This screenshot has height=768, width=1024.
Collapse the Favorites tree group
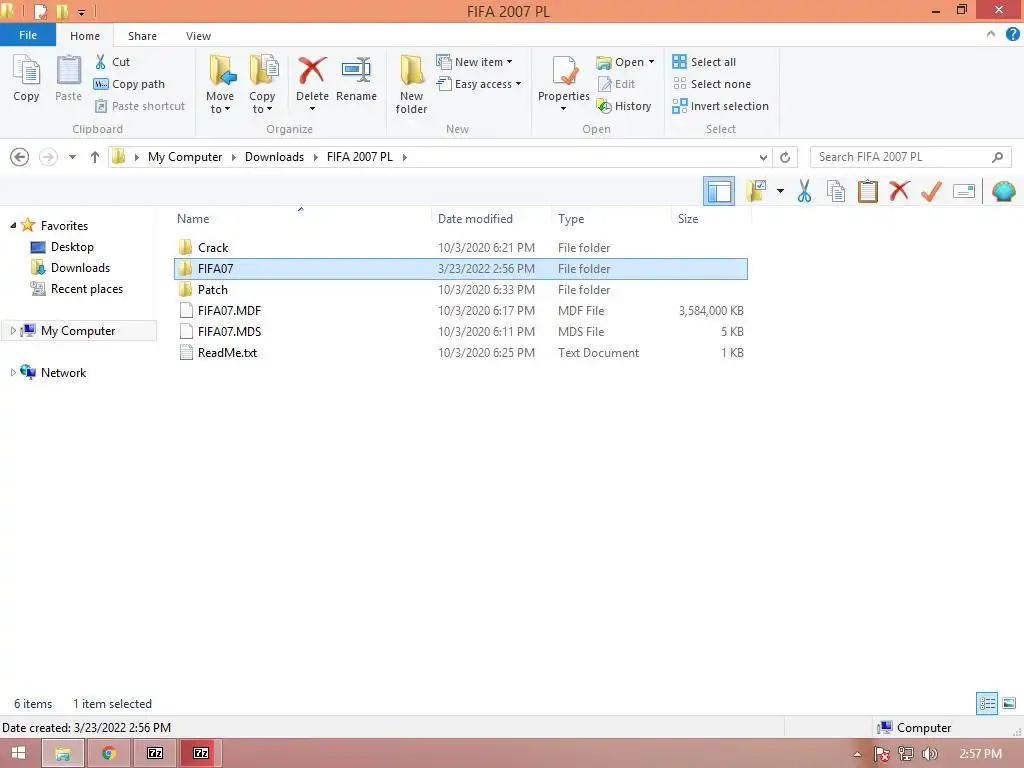click(x=12, y=226)
